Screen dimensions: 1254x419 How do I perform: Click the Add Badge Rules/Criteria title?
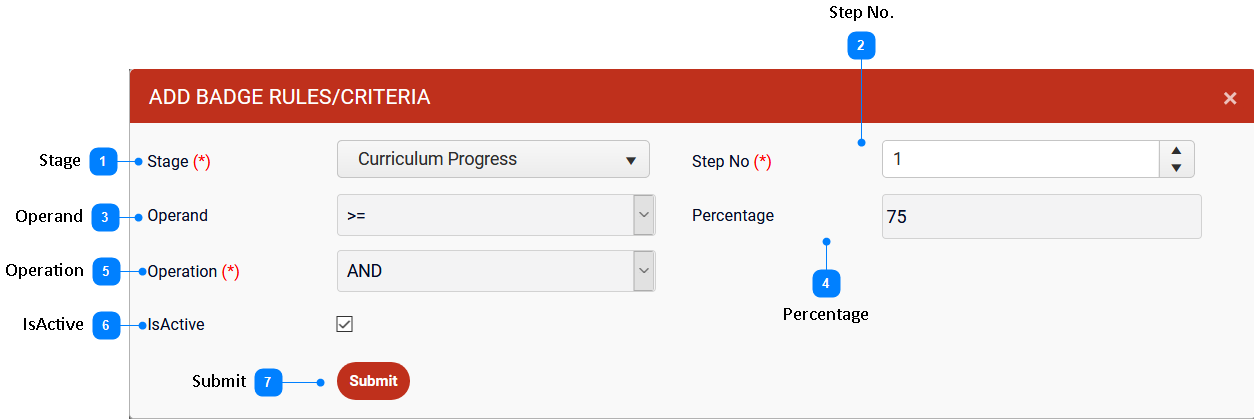point(290,97)
